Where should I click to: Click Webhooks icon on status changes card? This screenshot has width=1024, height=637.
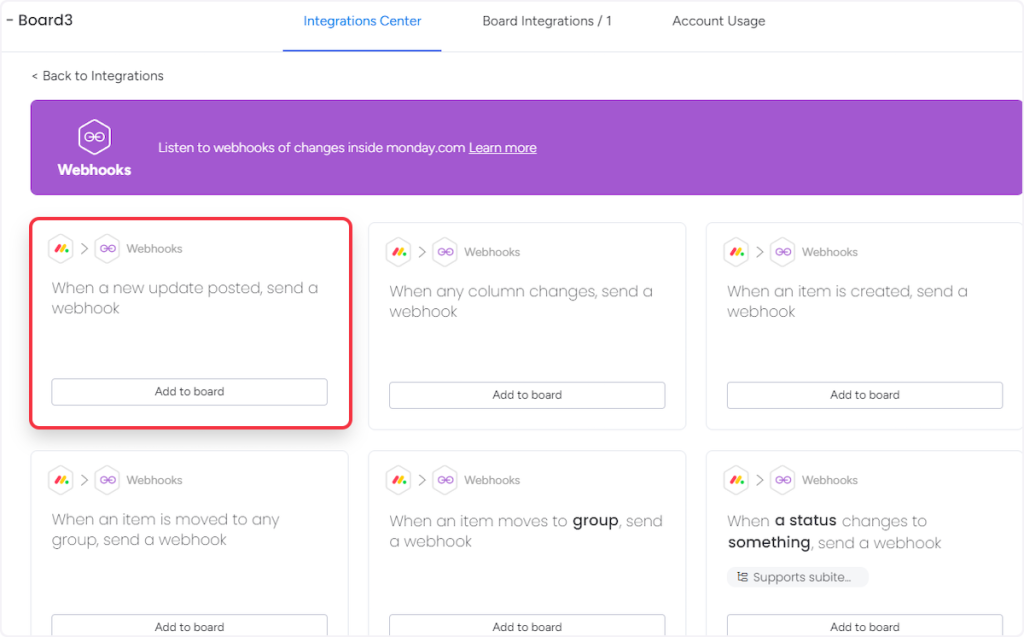click(783, 480)
